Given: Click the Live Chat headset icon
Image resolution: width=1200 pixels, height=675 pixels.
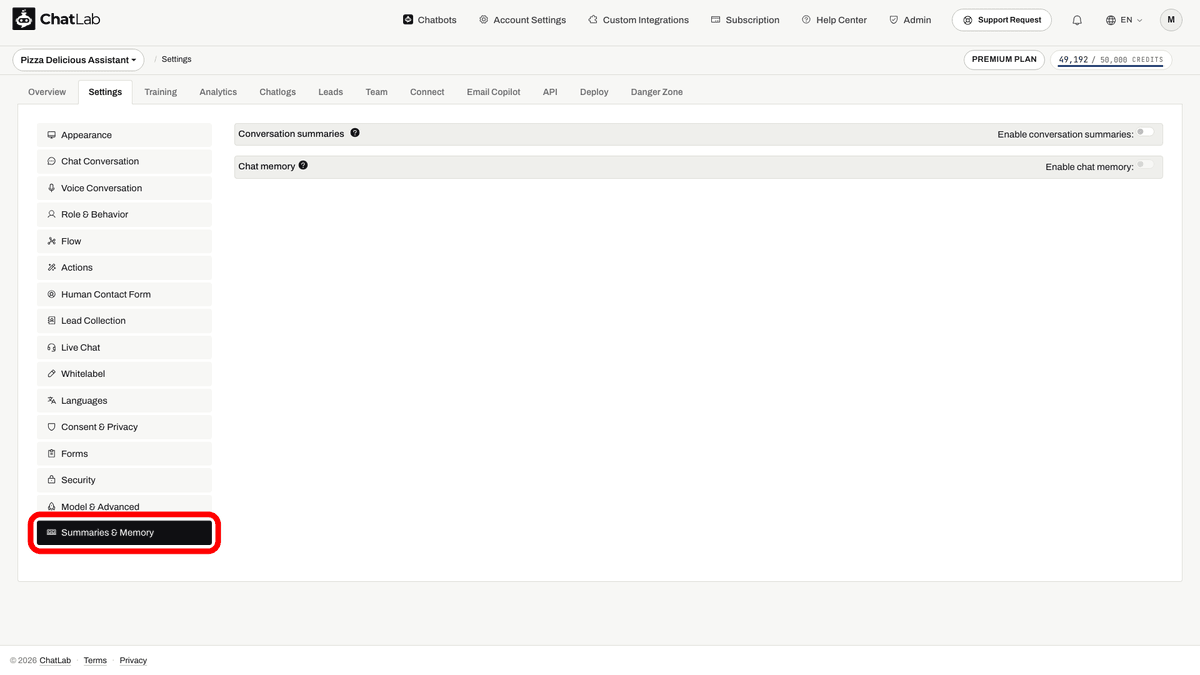Looking at the screenshot, I should pos(52,347).
